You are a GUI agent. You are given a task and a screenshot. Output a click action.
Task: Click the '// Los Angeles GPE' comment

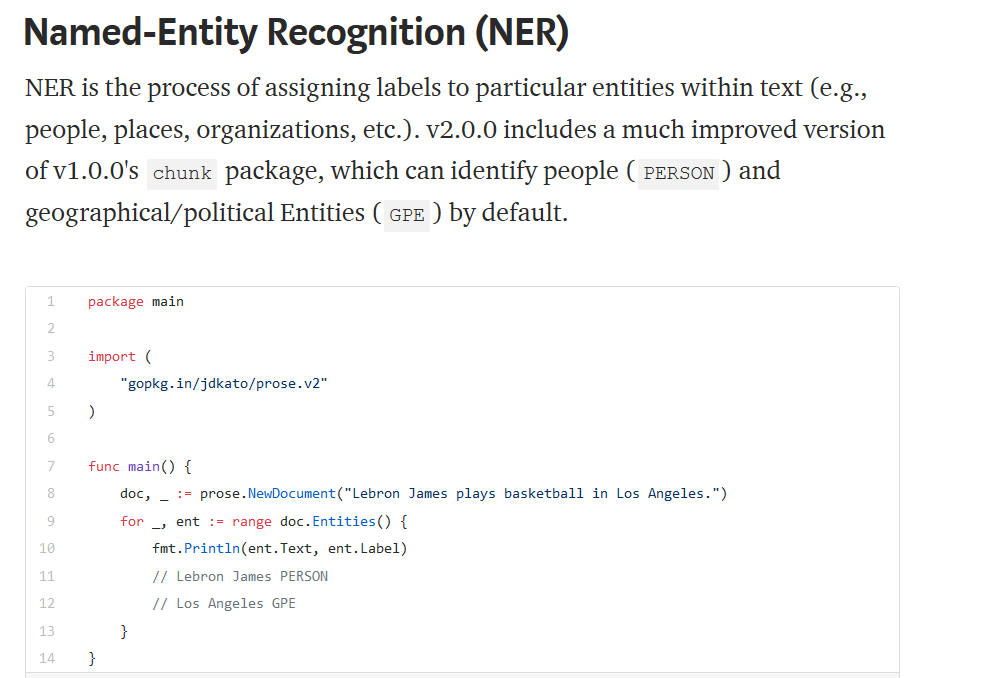[224, 604]
